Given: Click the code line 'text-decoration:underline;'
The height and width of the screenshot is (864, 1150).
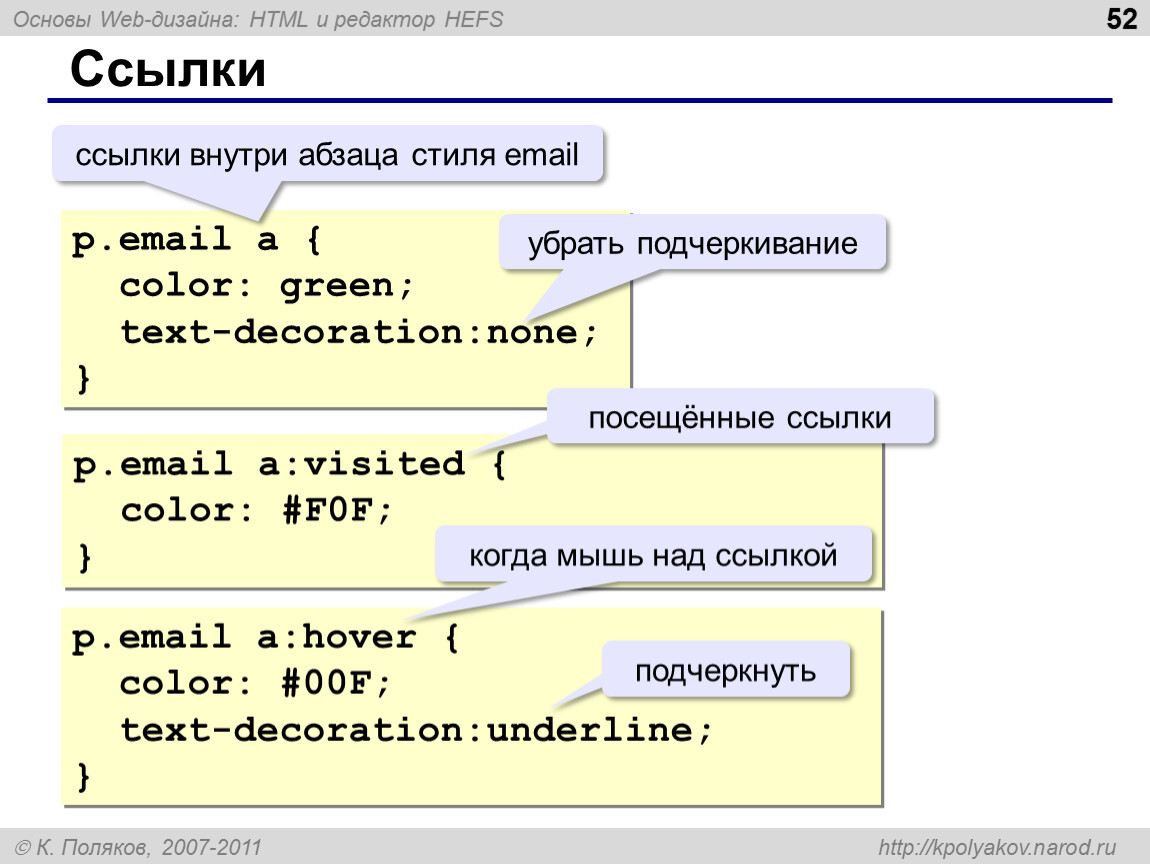Looking at the screenshot, I should point(416,730).
